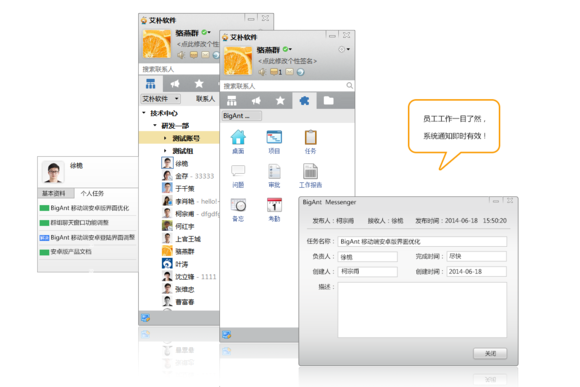
Task: Open the task '群组聊天窗口功能调整'
Action: pyautogui.click(x=88, y=222)
